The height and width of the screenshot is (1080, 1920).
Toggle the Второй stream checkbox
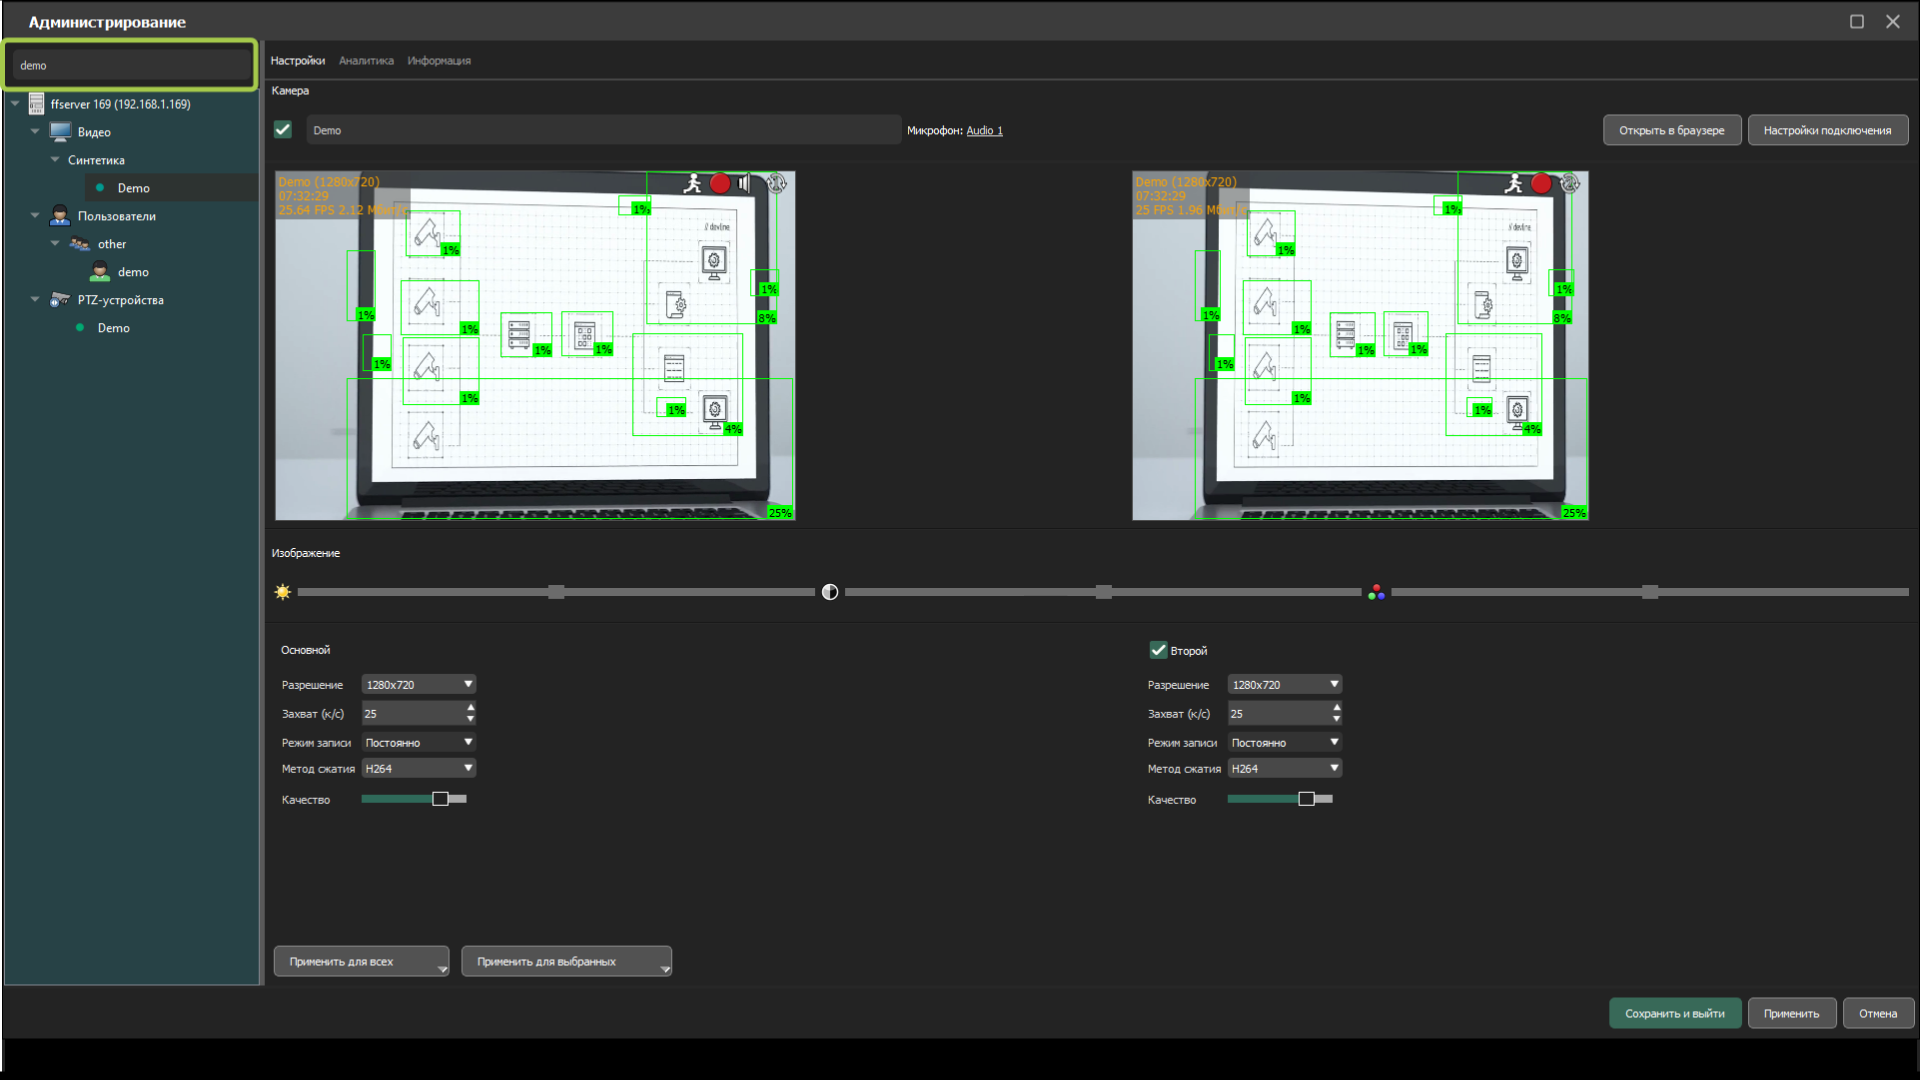pos(1158,650)
